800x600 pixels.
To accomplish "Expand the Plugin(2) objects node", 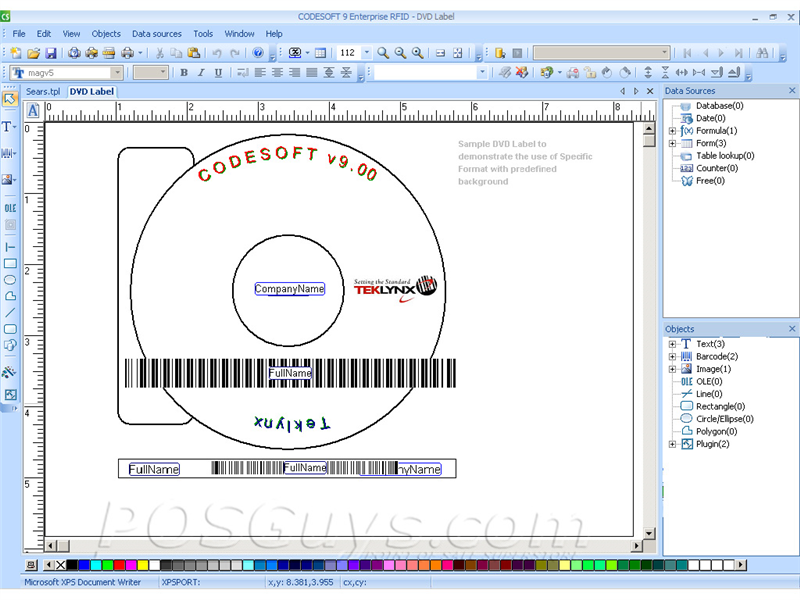I will 672,444.
